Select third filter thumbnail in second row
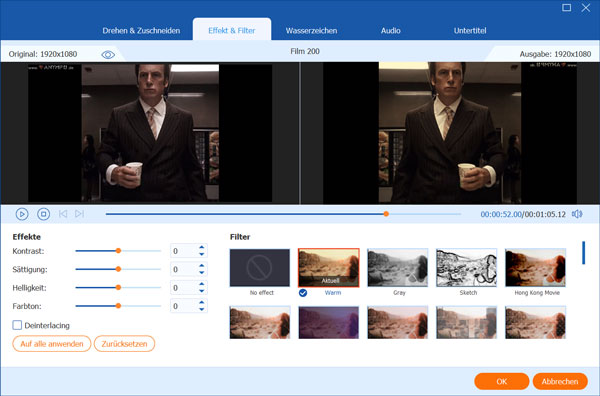The image size is (600, 396). point(398,323)
